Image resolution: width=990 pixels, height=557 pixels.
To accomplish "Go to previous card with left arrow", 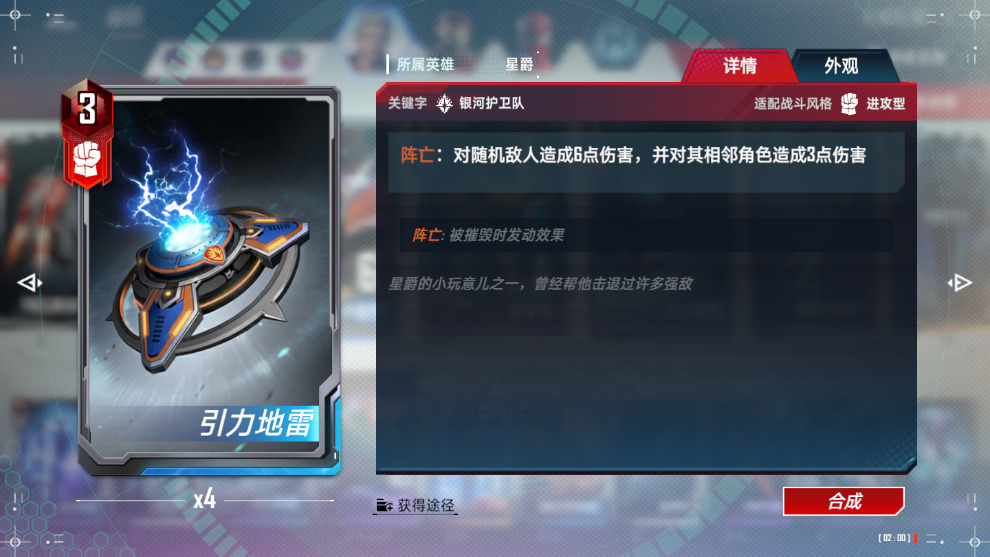I will pos(29,283).
